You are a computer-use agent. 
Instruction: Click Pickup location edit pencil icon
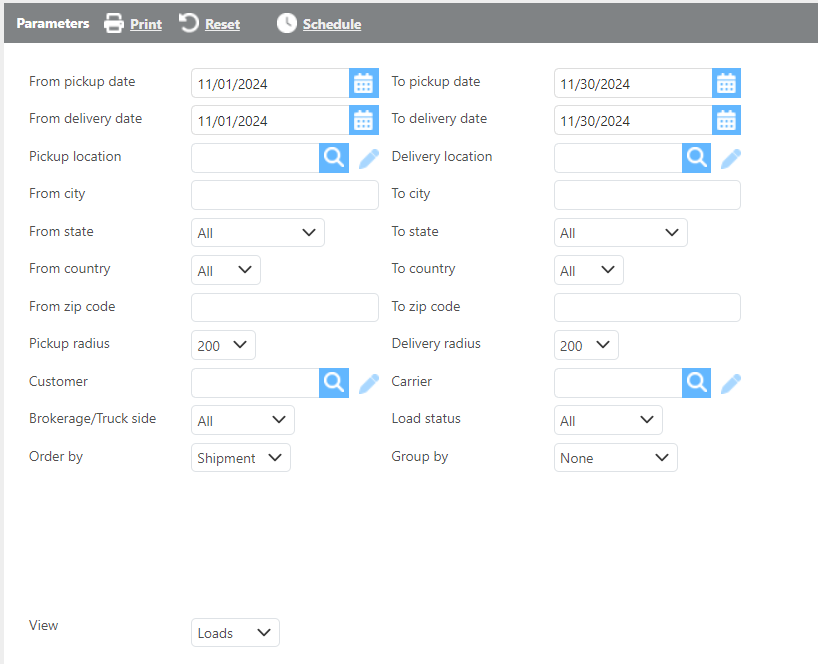pos(369,158)
